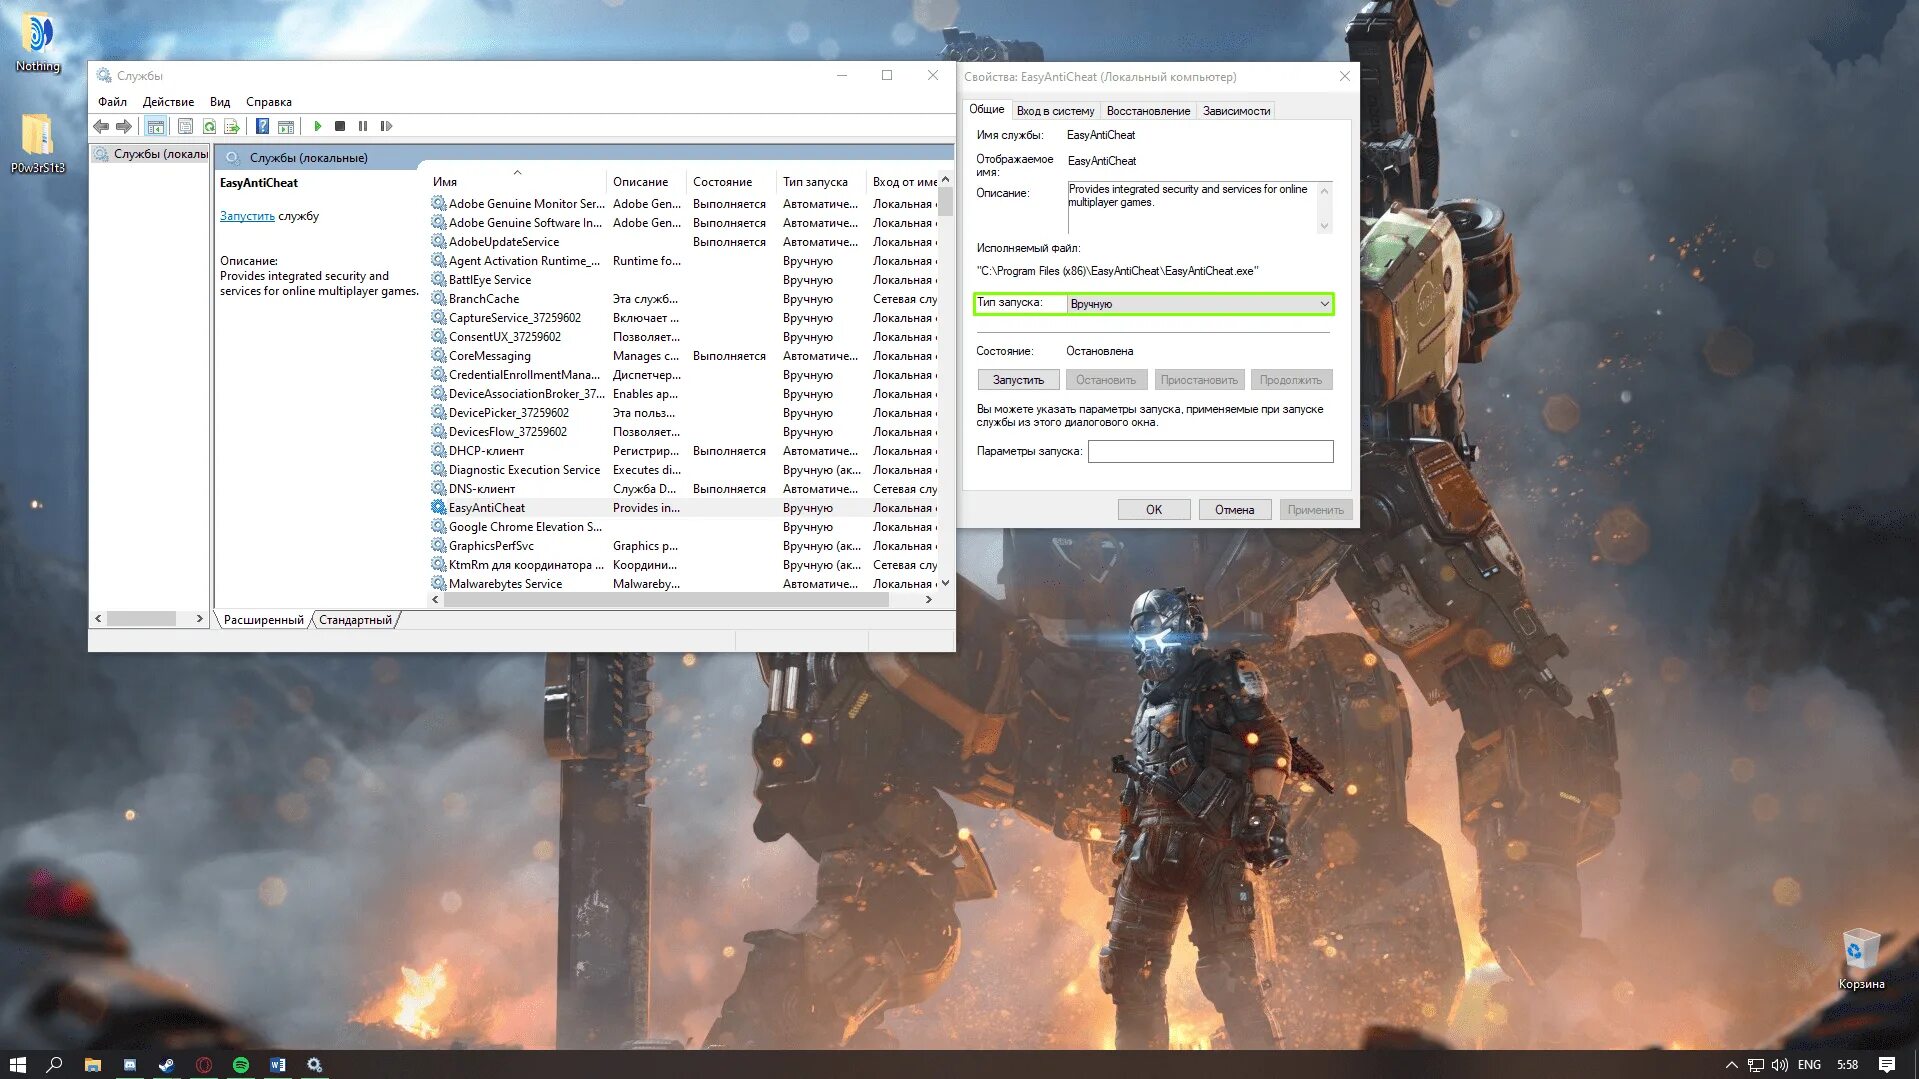Click the Export list toolbar icon
The height and width of the screenshot is (1079, 1919).
(232, 126)
